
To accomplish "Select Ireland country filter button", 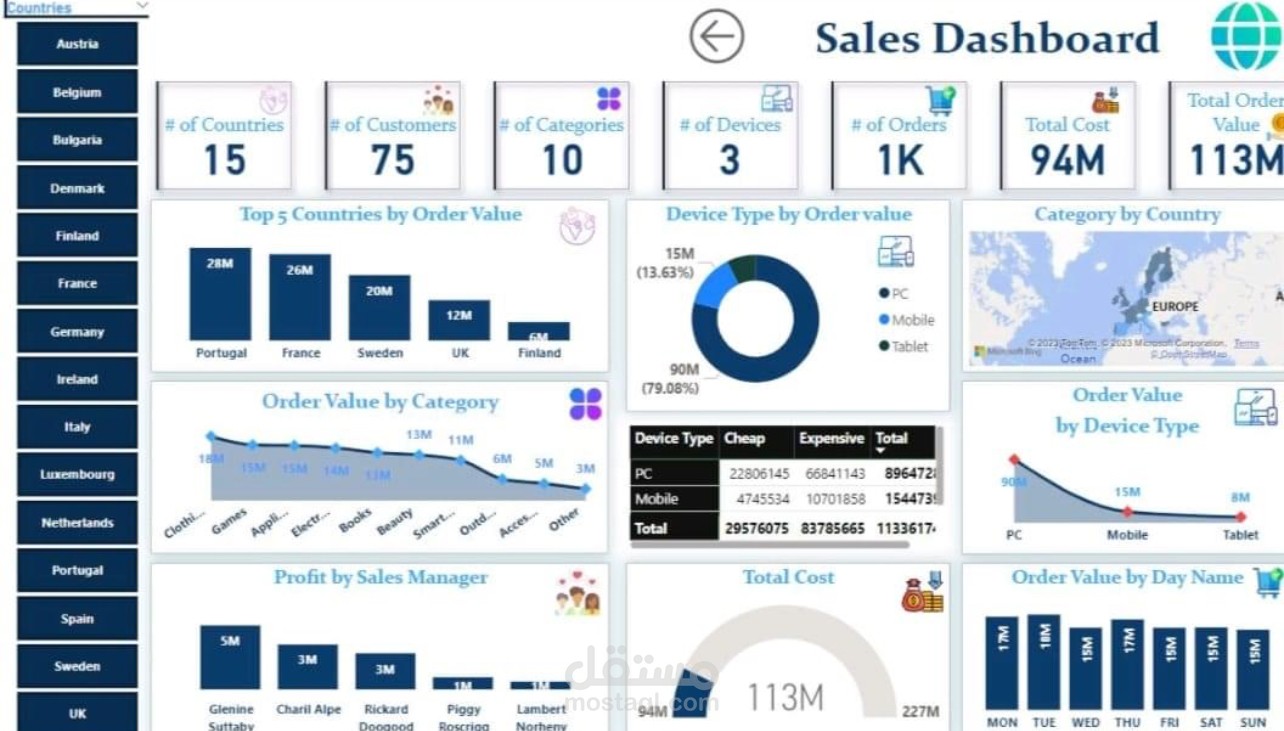I will pyautogui.click(x=77, y=379).
